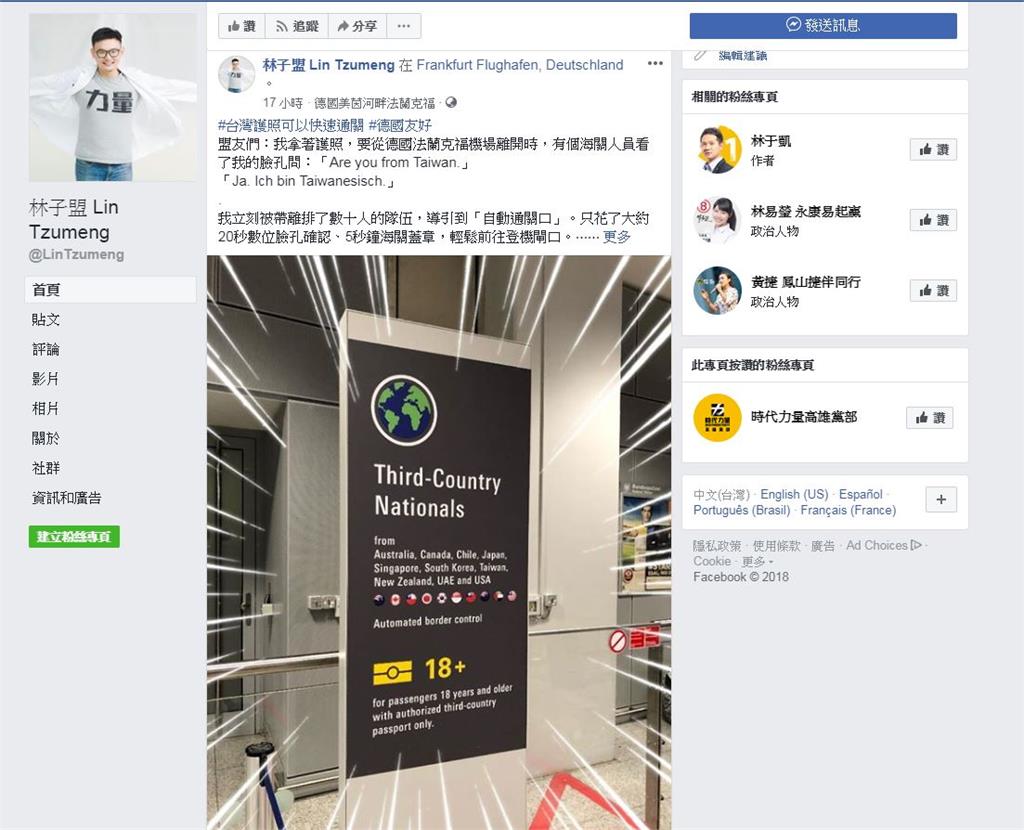Open the #德國友好 hashtag link
The width and height of the screenshot is (1024, 830).
pos(400,125)
